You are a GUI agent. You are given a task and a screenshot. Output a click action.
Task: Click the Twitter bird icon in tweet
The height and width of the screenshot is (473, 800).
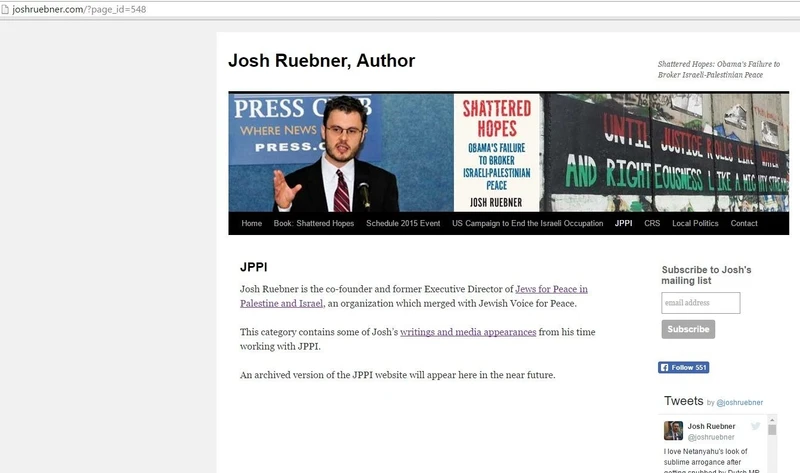pos(755,426)
